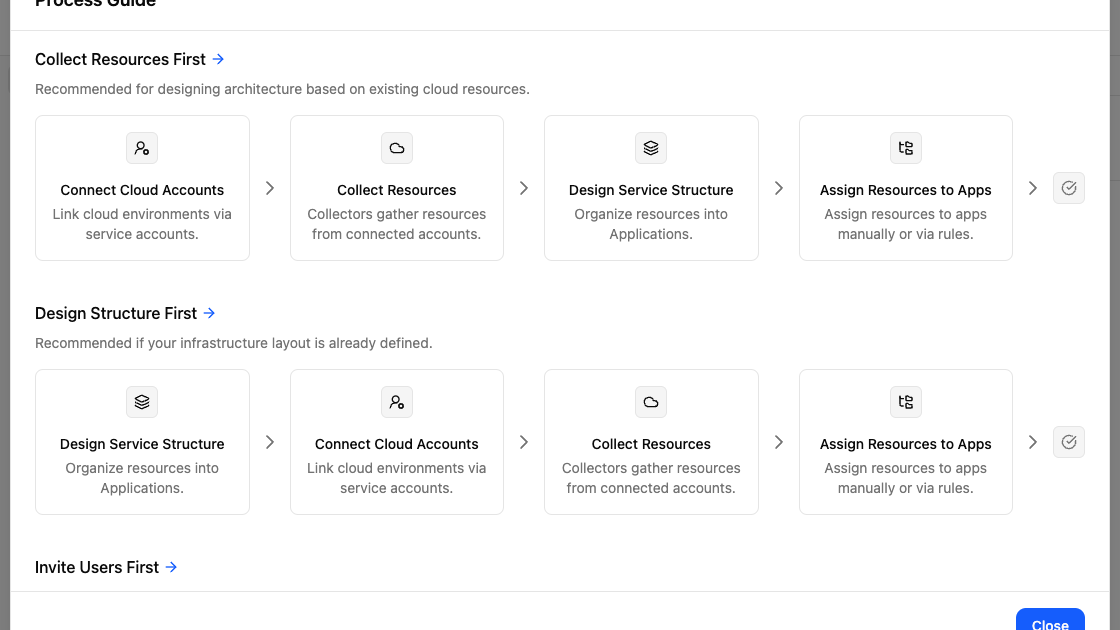The height and width of the screenshot is (630, 1120).
Task: Click the second row's Connect Cloud Accounts card title
Action: [x=397, y=444]
